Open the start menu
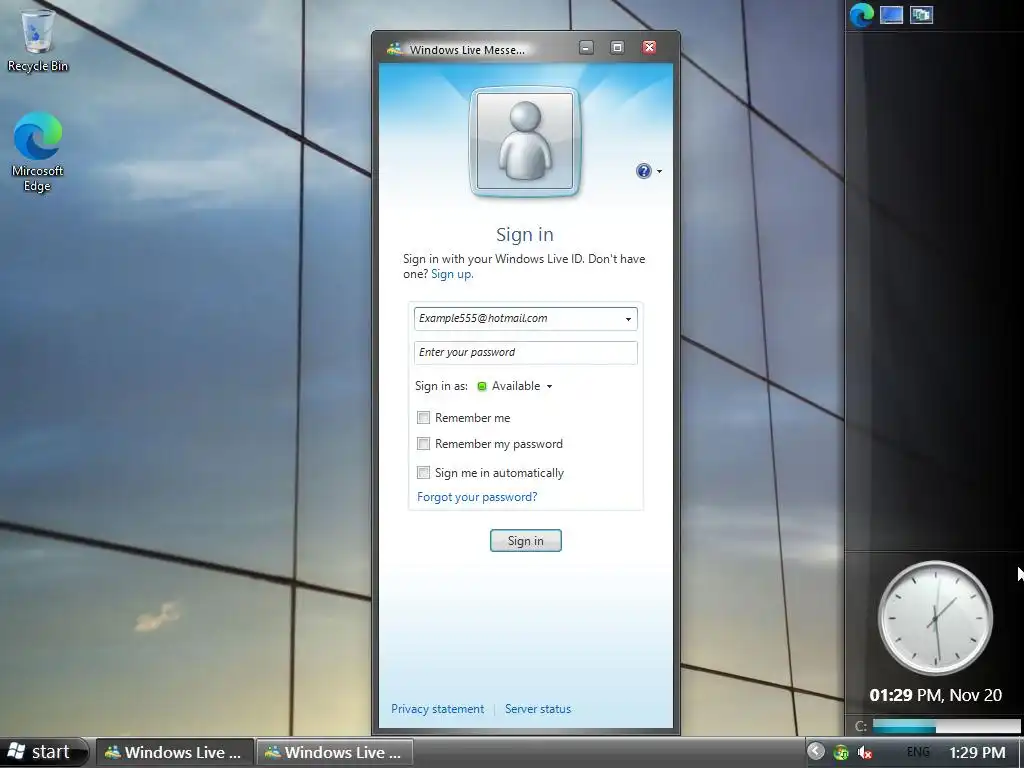 [x=42, y=752]
